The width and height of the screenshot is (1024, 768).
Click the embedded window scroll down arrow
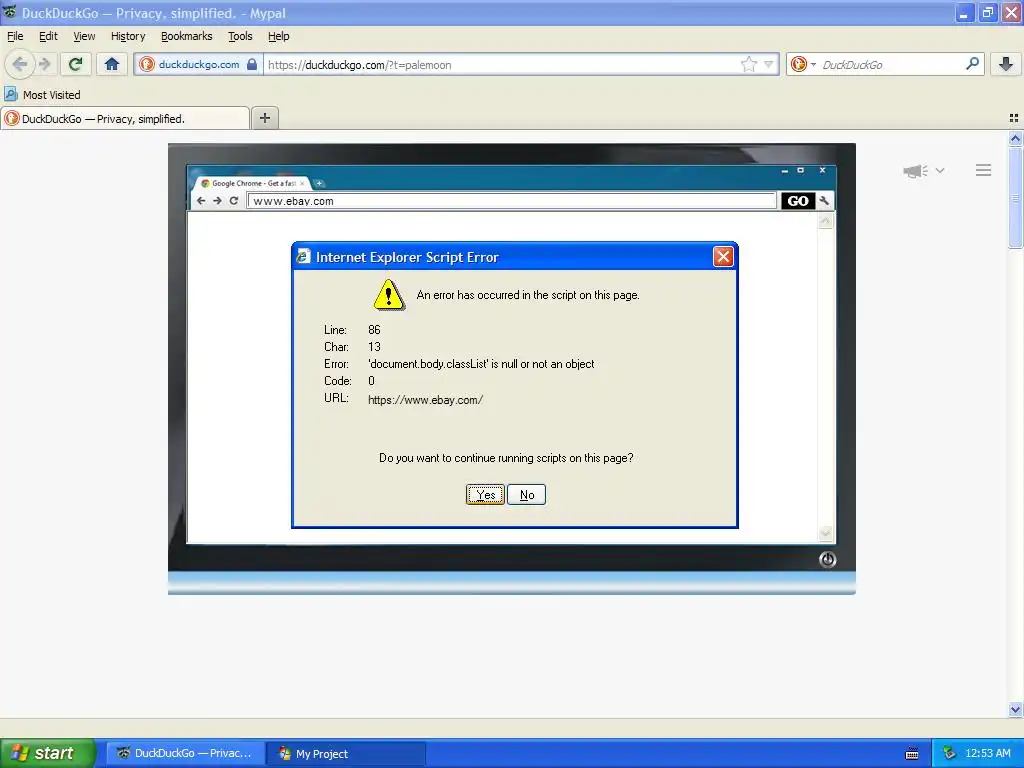[825, 534]
